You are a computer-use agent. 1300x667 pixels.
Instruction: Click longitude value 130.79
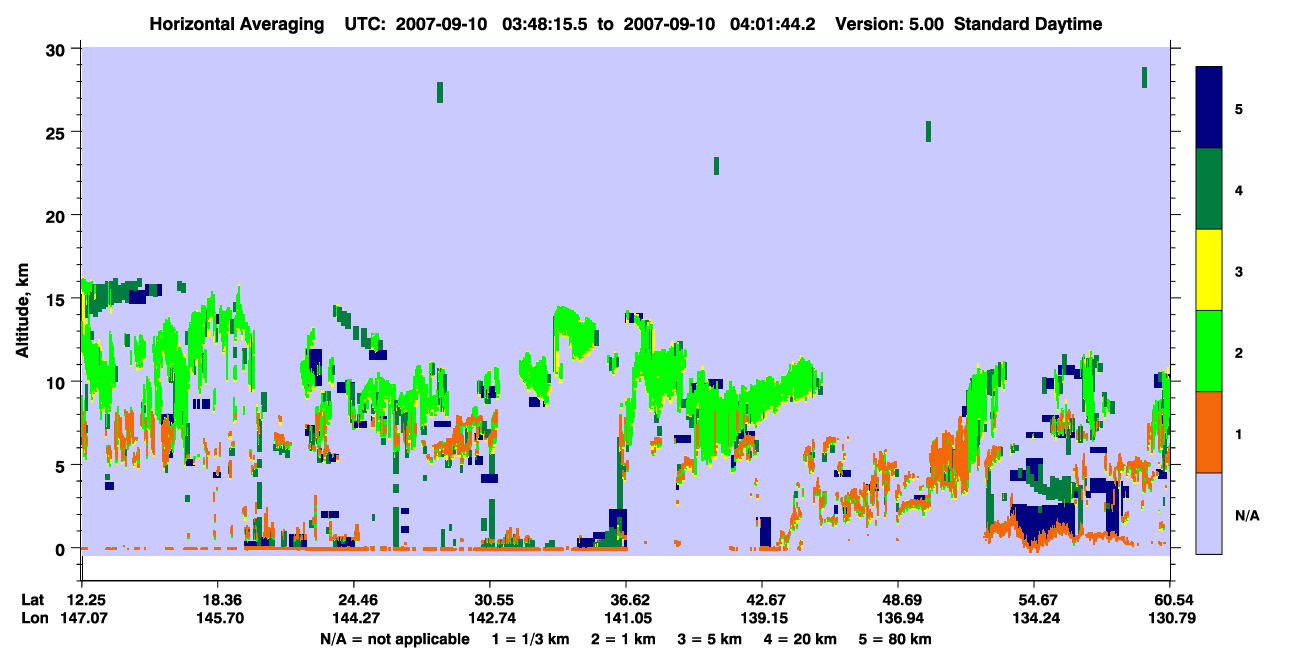tap(1170, 618)
